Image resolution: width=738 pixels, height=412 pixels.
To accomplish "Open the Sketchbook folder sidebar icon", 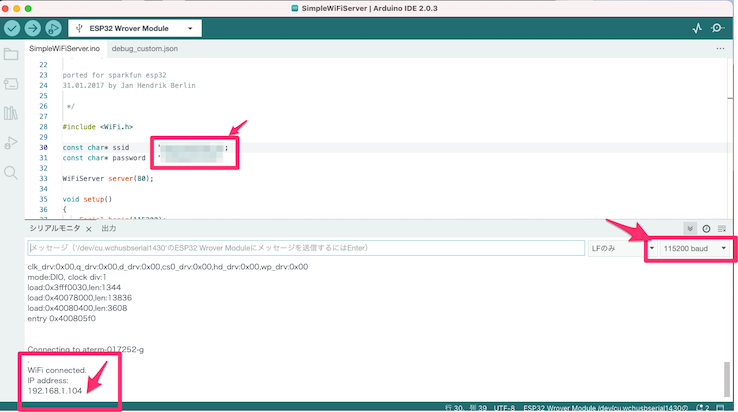I will click(11, 54).
